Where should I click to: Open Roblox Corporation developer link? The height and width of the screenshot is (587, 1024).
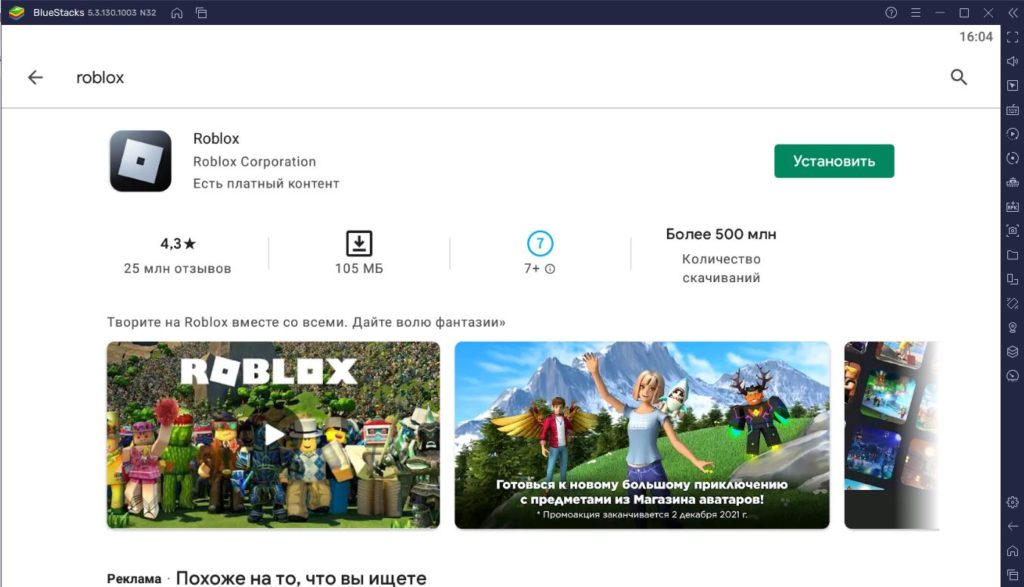[x=254, y=161]
